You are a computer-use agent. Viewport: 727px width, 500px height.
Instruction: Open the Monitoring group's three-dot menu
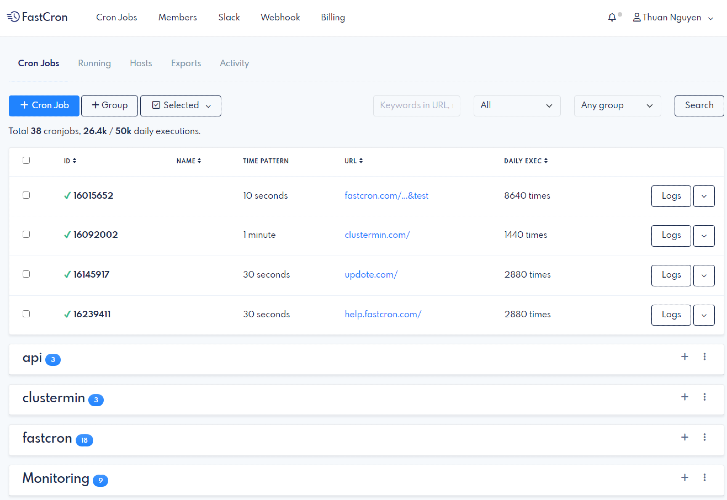pyautogui.click(x=705, y=478)
